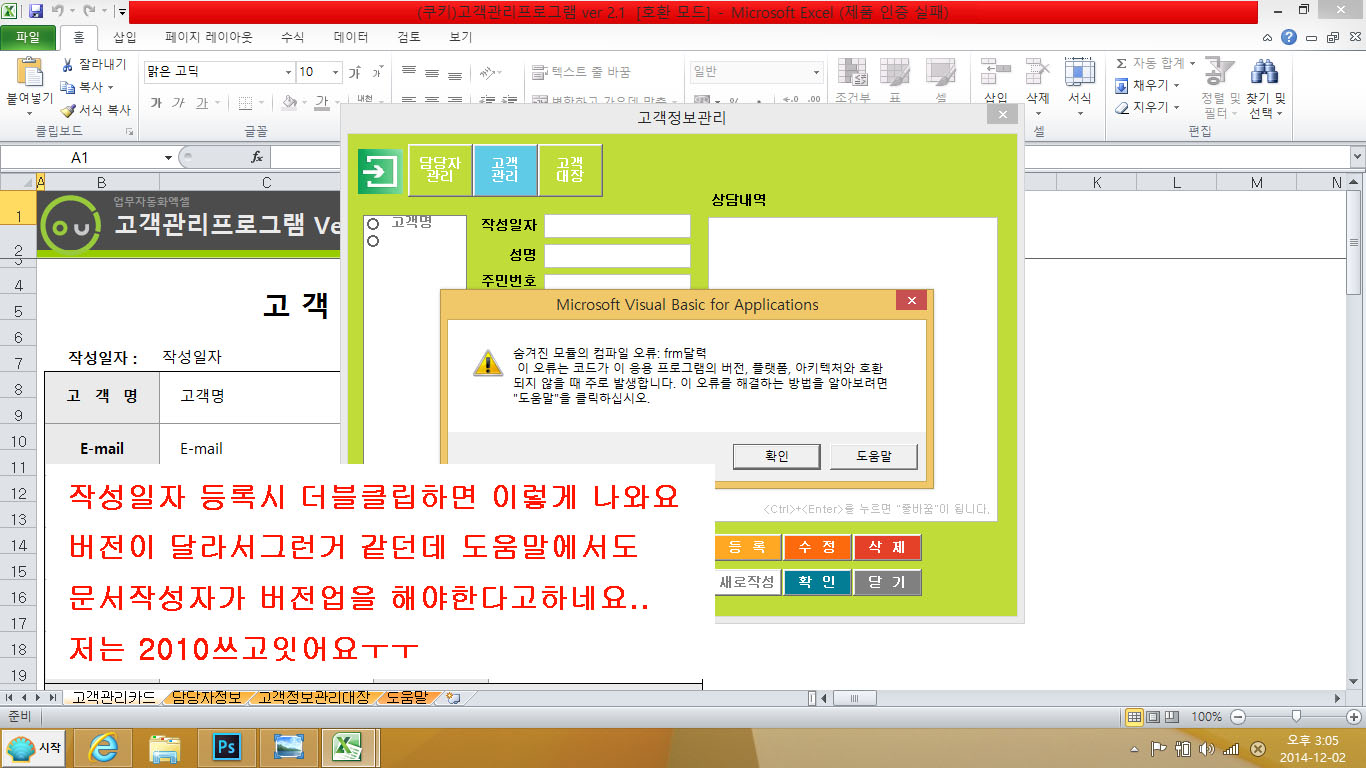The width and height of the screenshot is (1366, 768).
Task: Expand the number format dropdown (일반)
Action: (816, 72)
